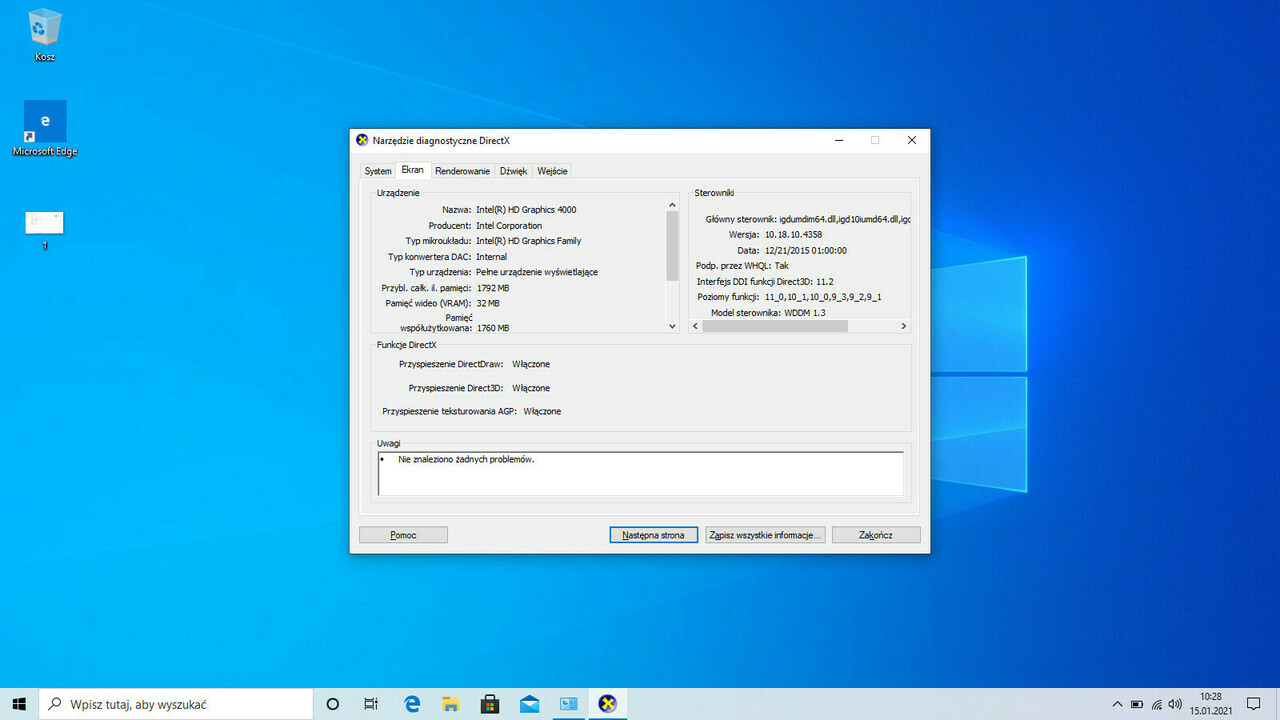Image resolution: width=1280 pixels, height=720 pixels.
Task: Open the Windows Start menu
Action: [19, 704]
